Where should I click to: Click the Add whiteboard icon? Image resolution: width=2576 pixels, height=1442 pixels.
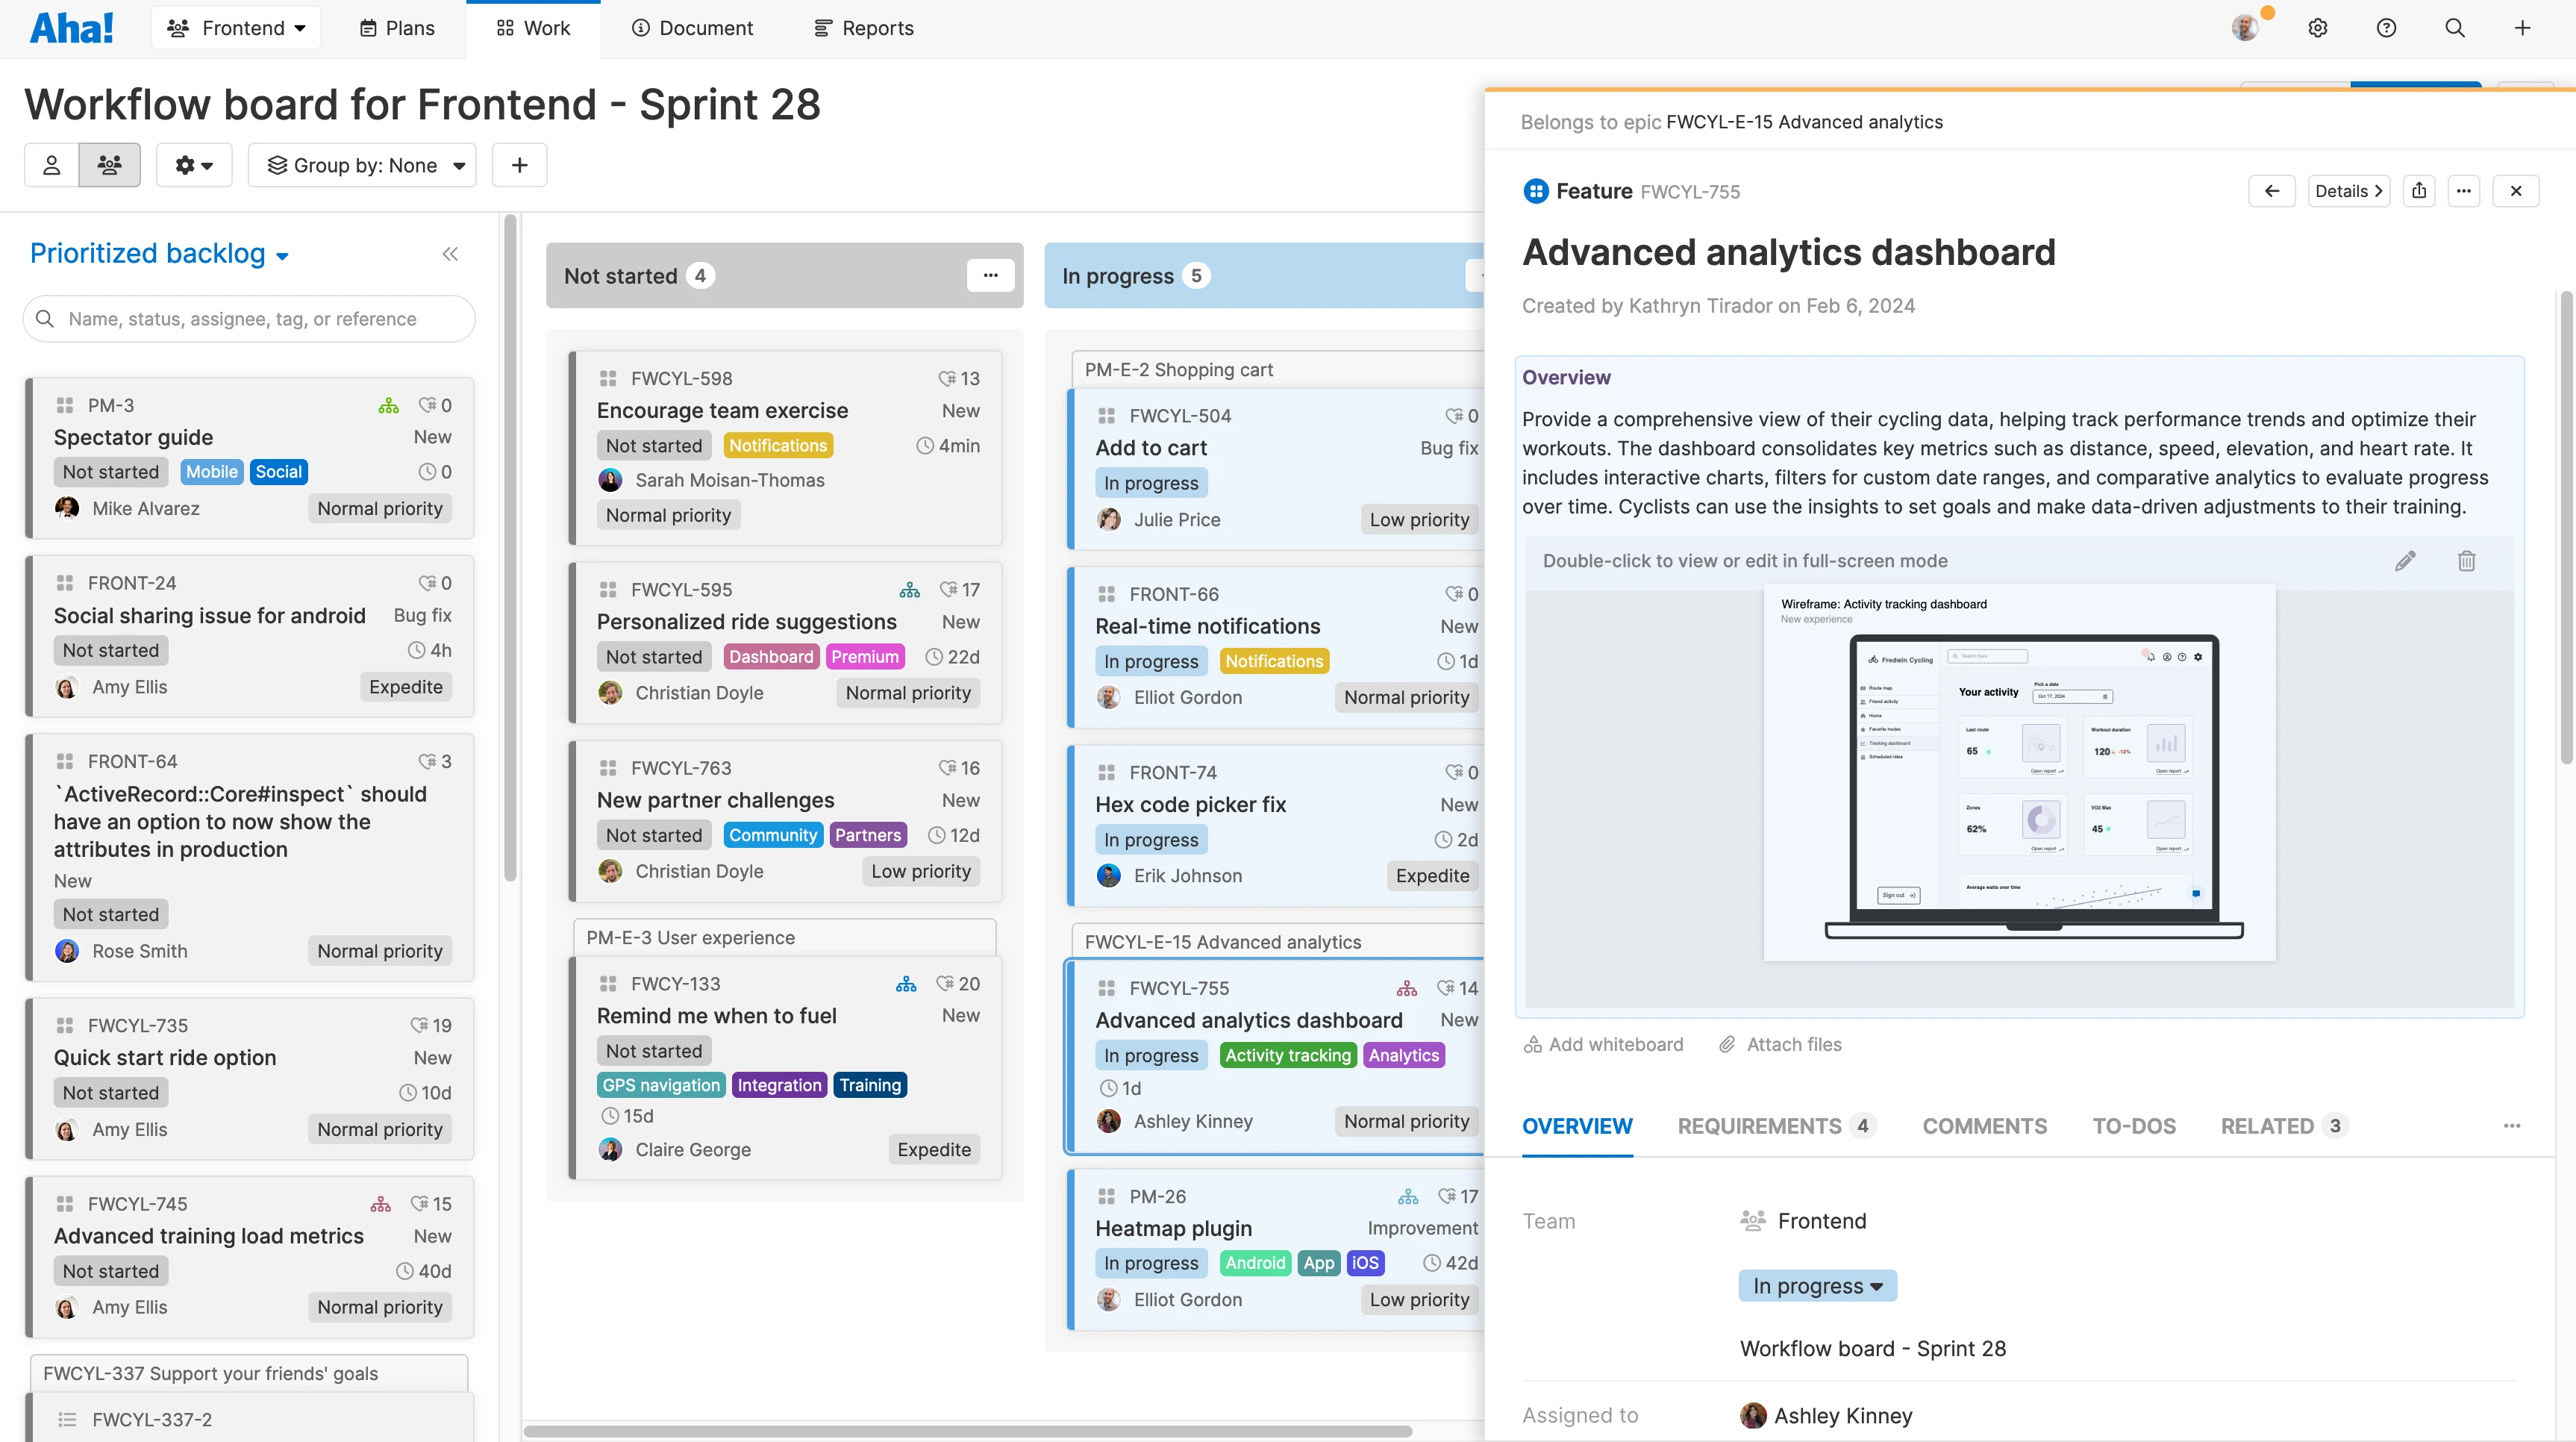tap(1533, 1044)
